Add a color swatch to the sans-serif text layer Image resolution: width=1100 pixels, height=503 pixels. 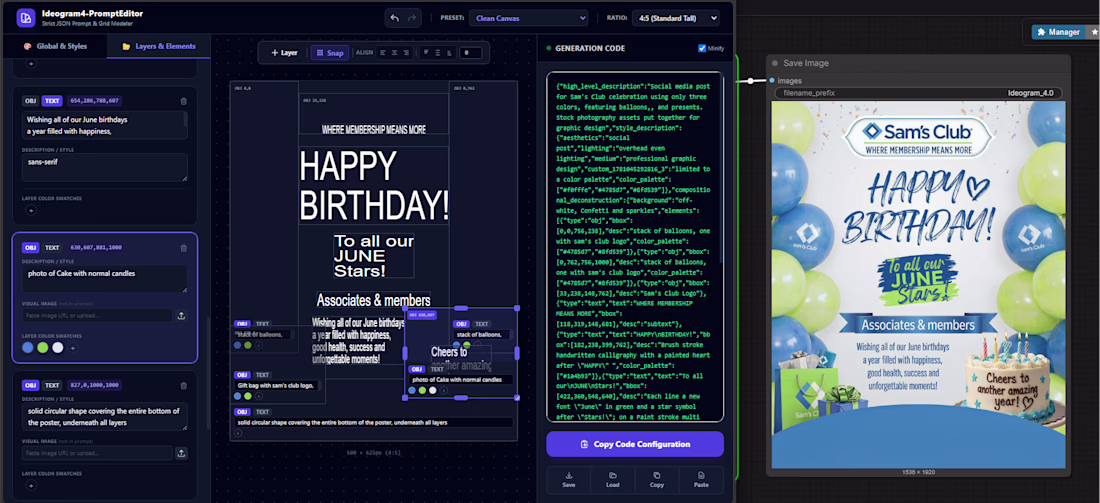[30, 208]
